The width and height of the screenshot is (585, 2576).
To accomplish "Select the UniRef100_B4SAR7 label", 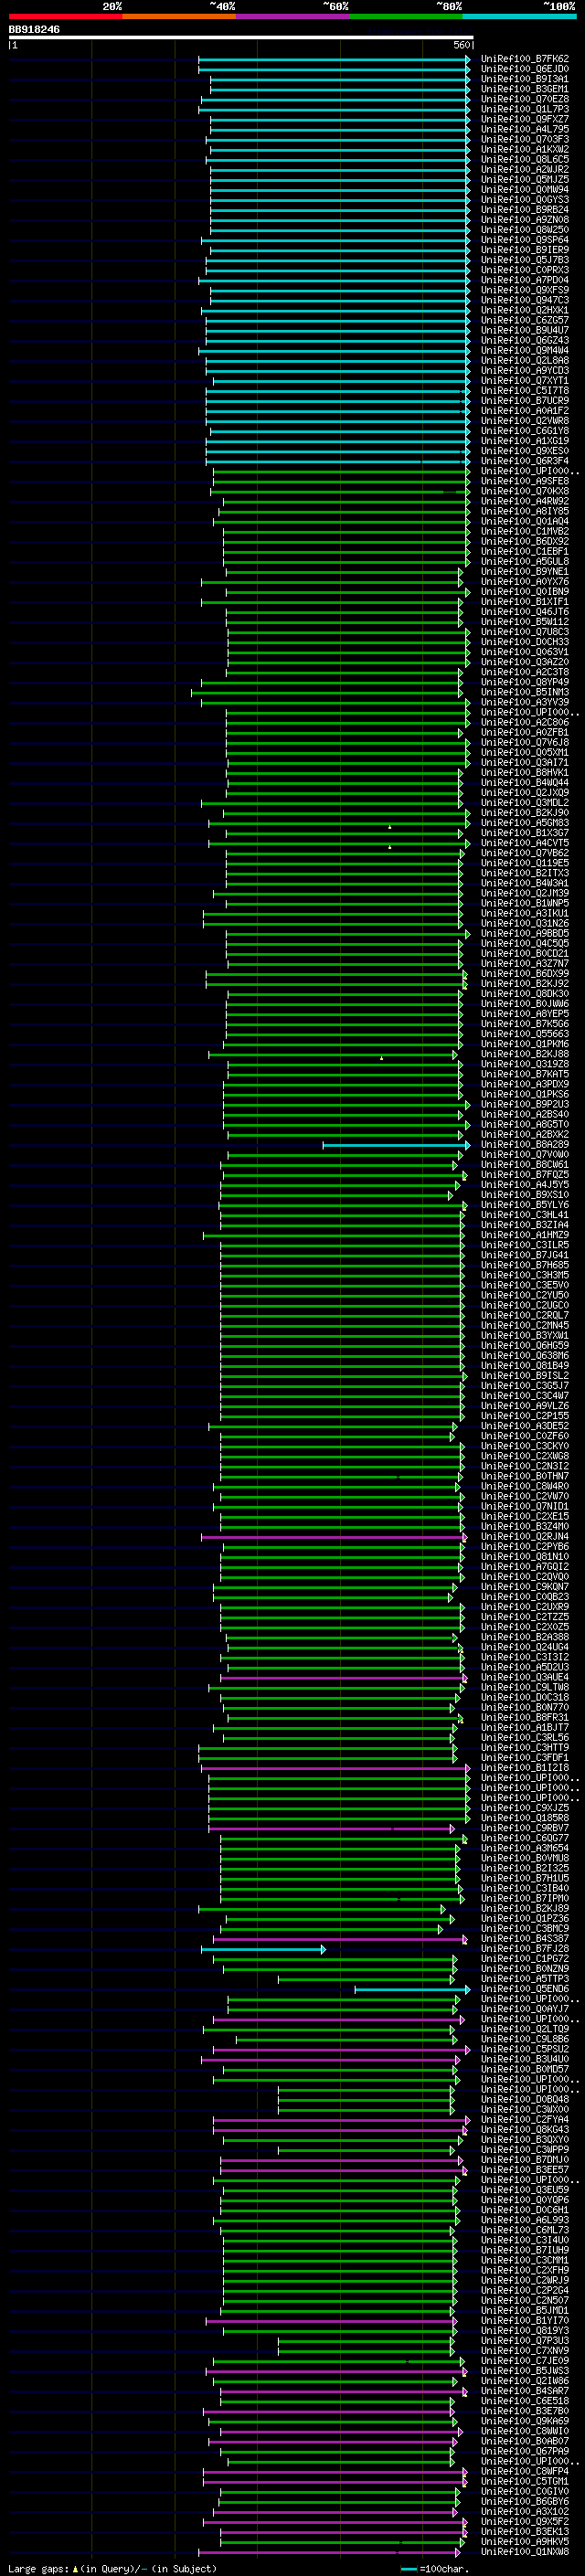I will [525, 2391].
